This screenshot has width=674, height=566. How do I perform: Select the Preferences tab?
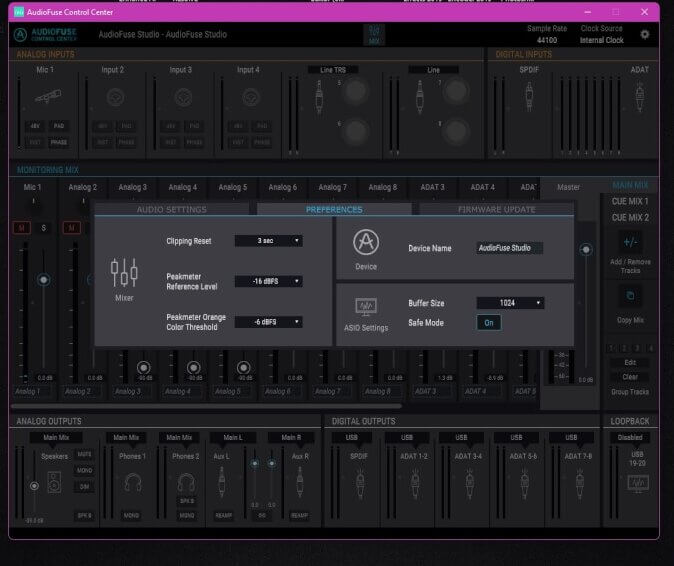[334, 209]
